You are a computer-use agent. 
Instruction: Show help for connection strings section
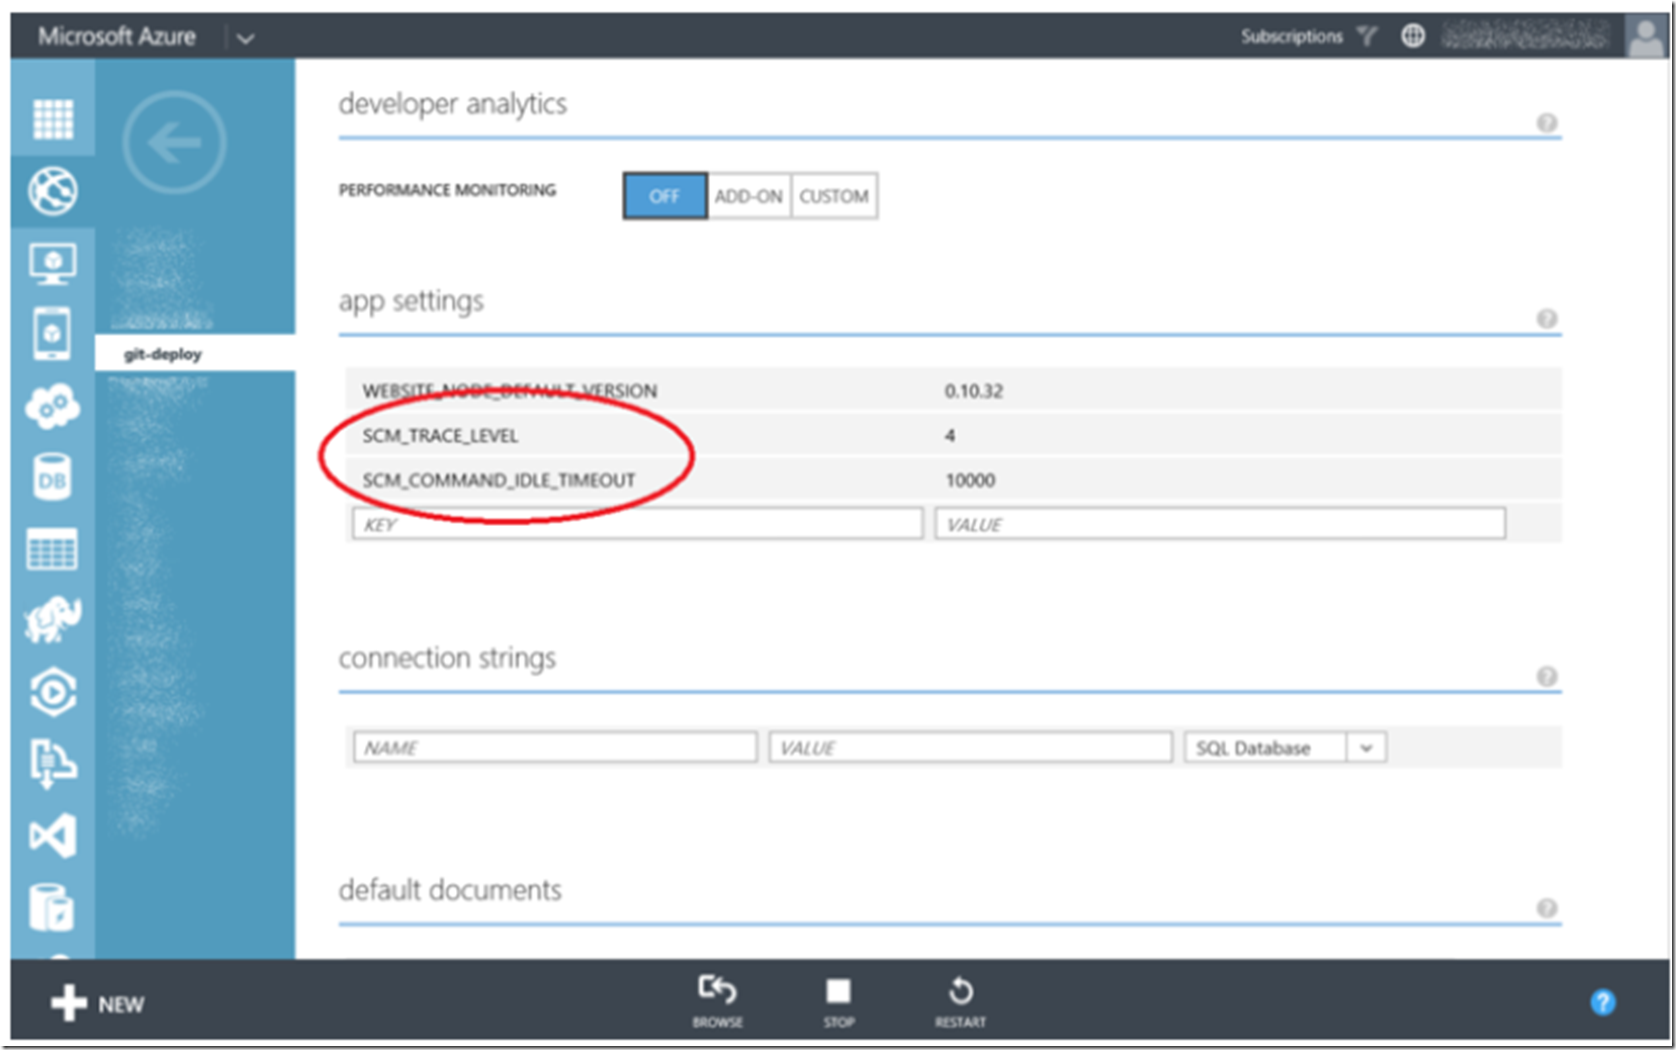click(1546, 677)
